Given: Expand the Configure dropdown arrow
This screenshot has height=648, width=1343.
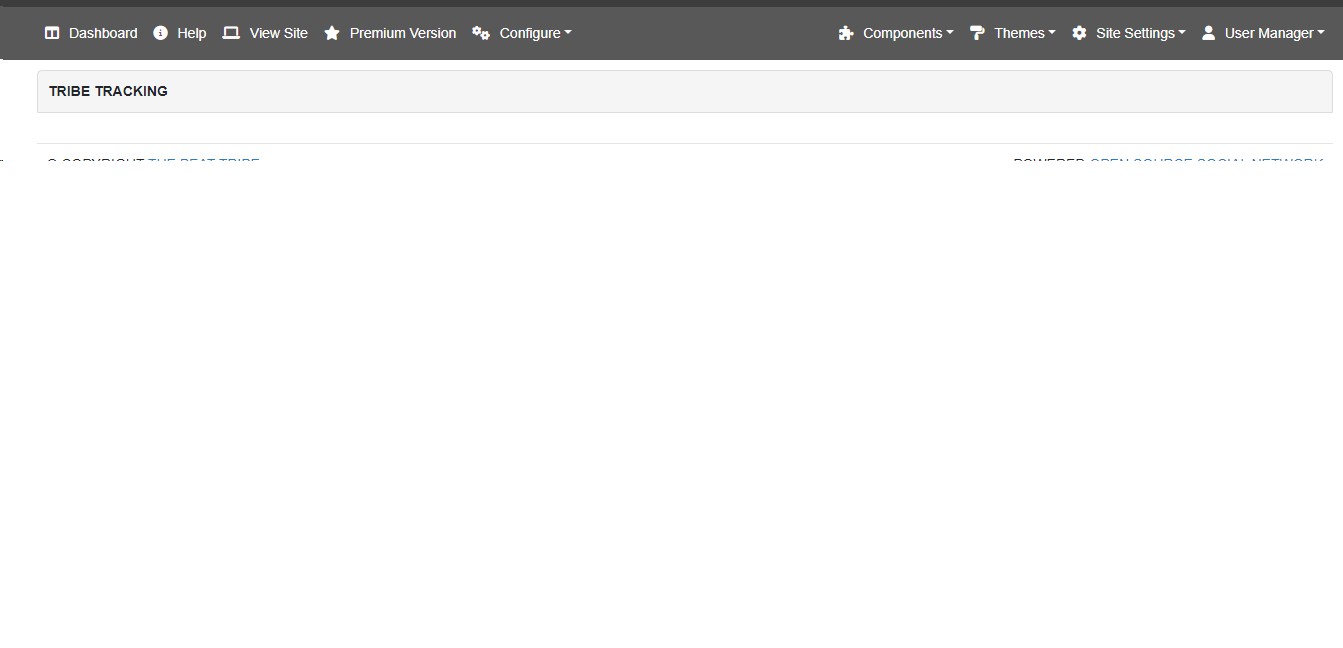Looking at the screenshot, I should click(x=568, y=33).
